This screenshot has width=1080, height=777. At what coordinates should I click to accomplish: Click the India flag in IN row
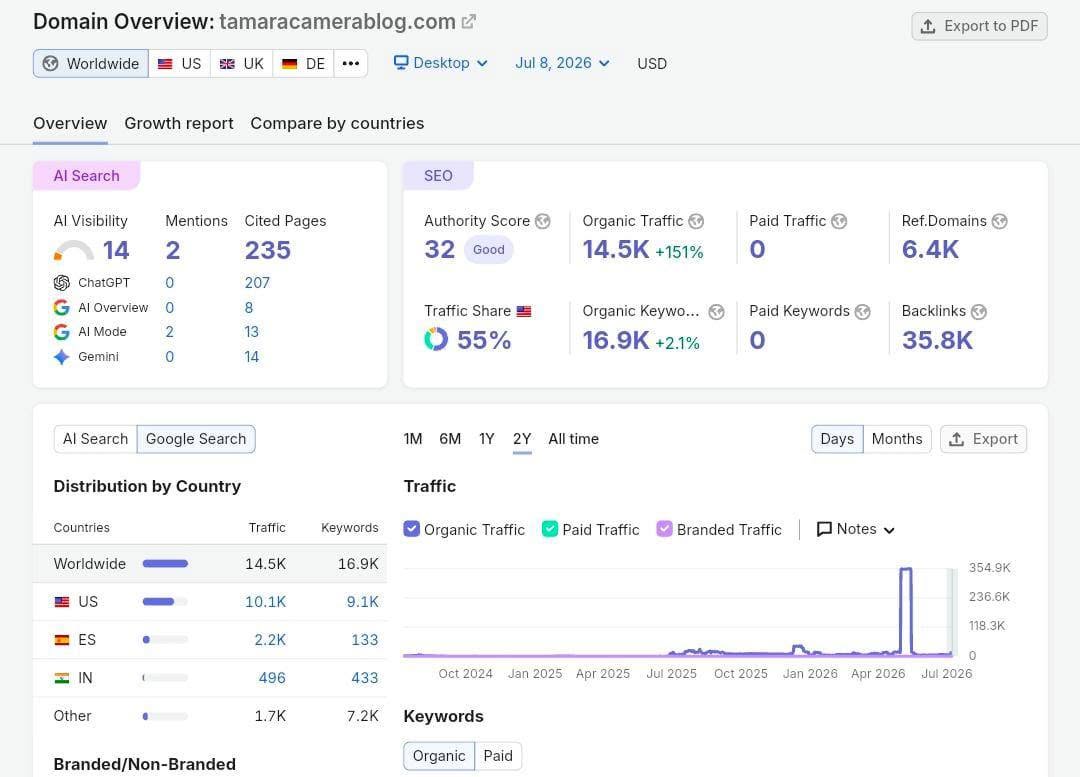(x=62, y=678)
